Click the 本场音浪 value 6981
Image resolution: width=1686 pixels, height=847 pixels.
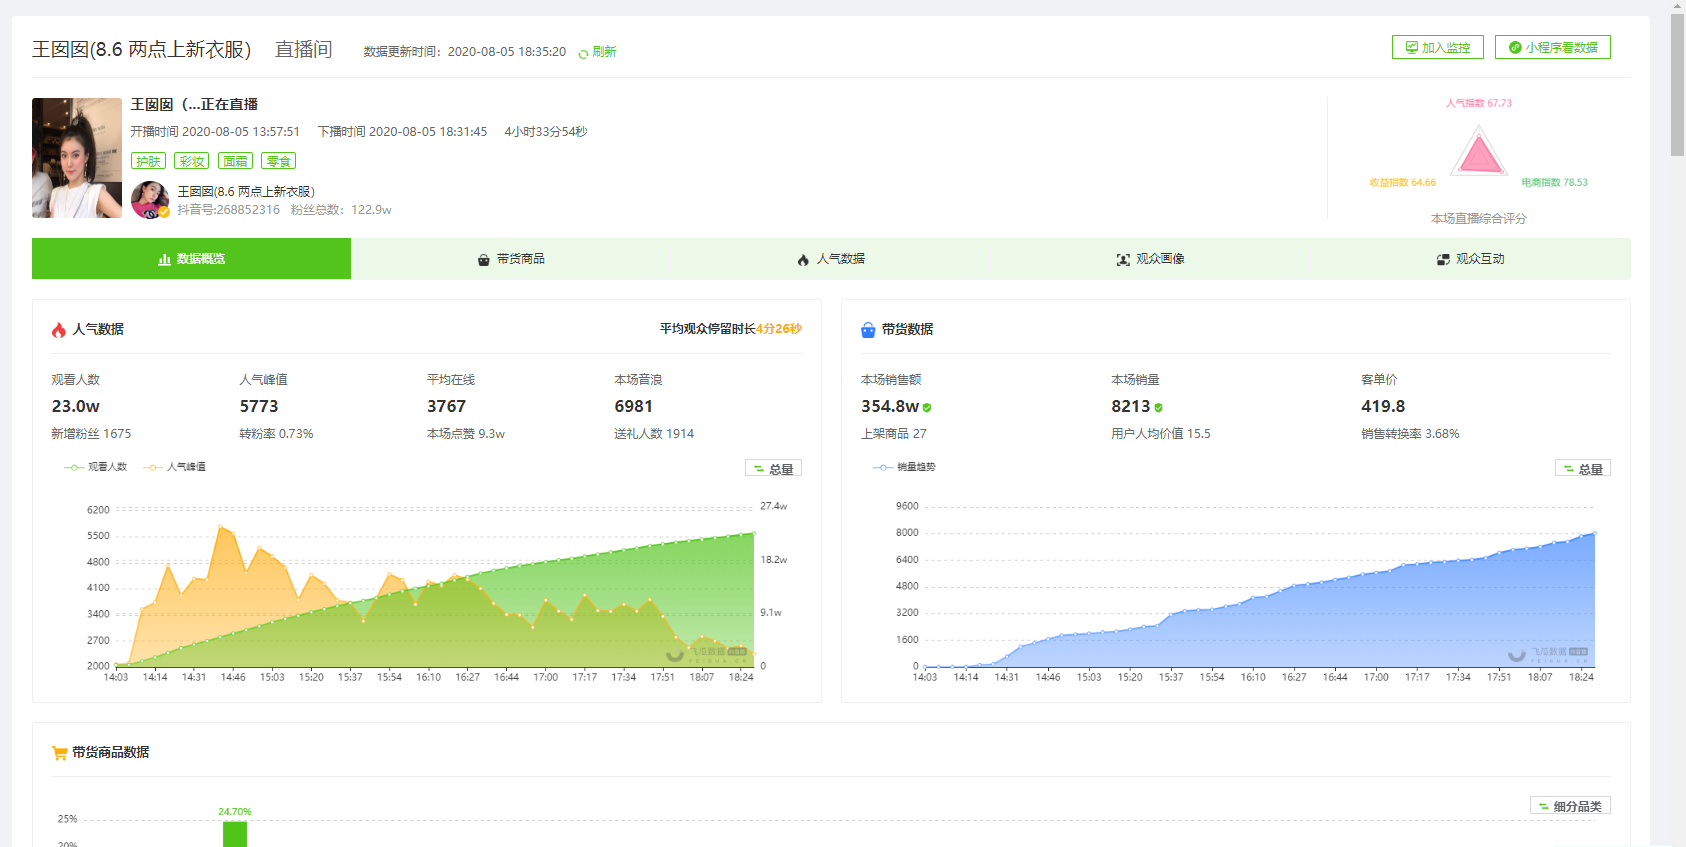(x=633, y=406)
